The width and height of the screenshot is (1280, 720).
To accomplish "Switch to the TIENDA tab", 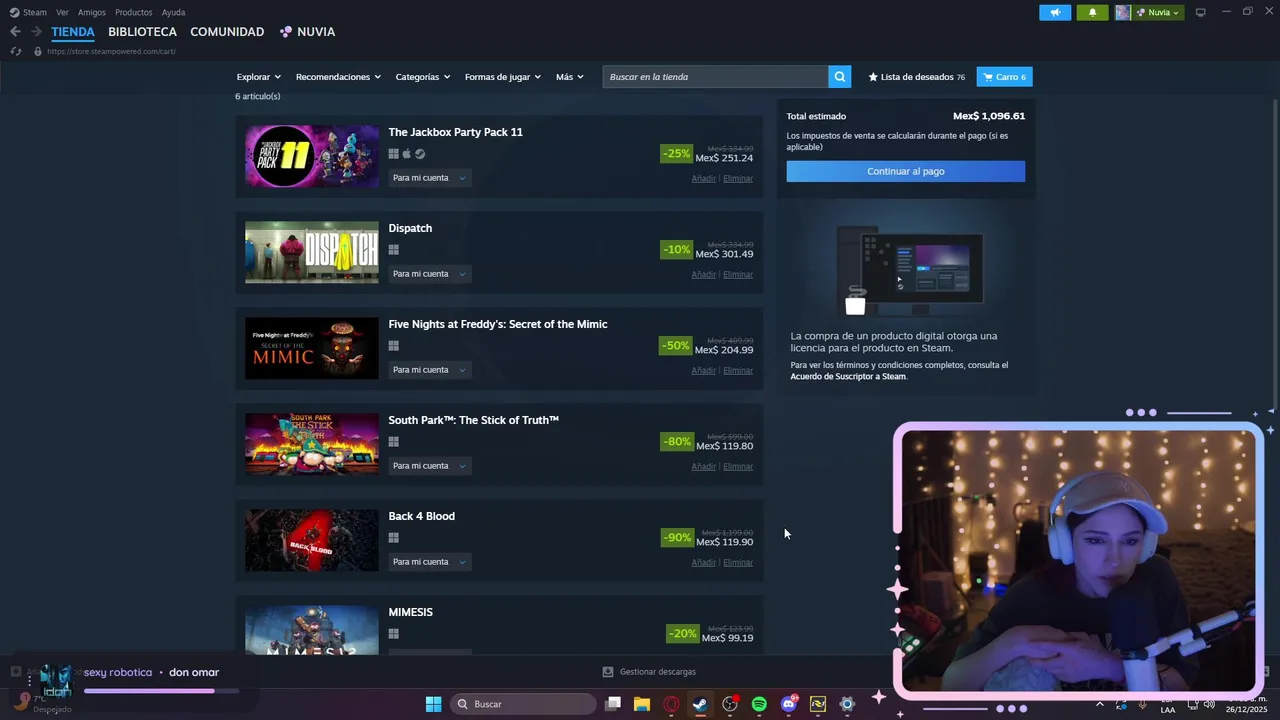I will tap(73, 32).
